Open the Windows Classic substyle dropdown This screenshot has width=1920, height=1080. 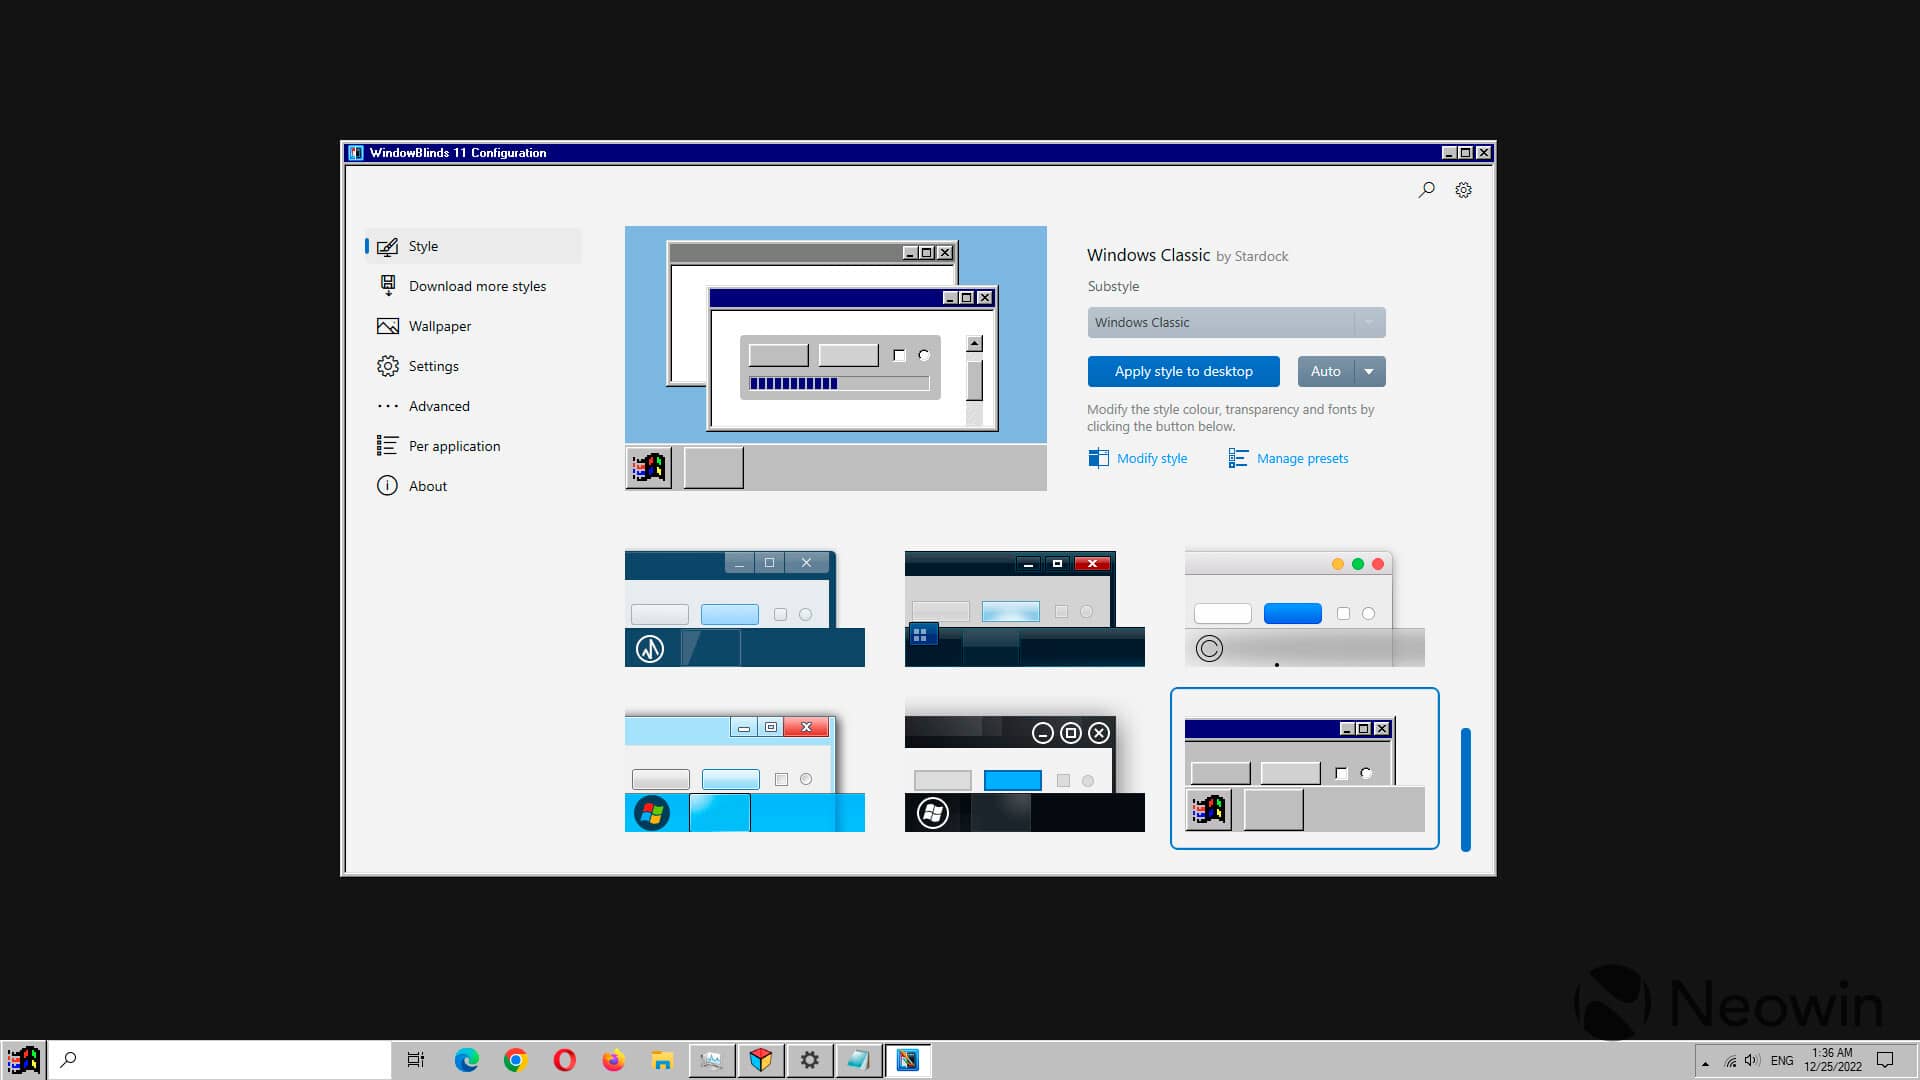(x=1236, y=322)
